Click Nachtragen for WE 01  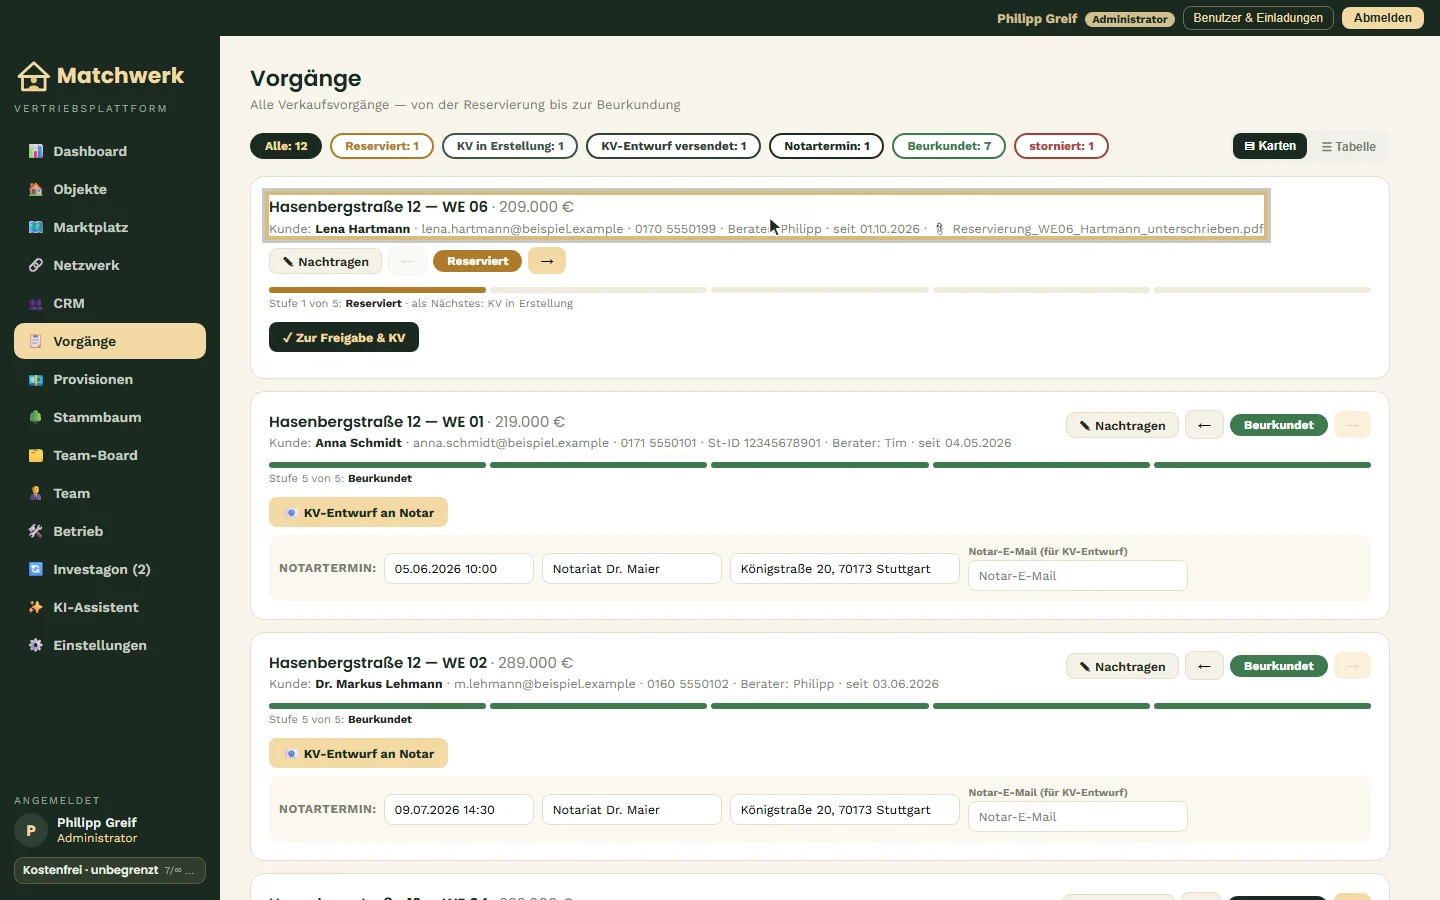click(x=1122, y=425)
